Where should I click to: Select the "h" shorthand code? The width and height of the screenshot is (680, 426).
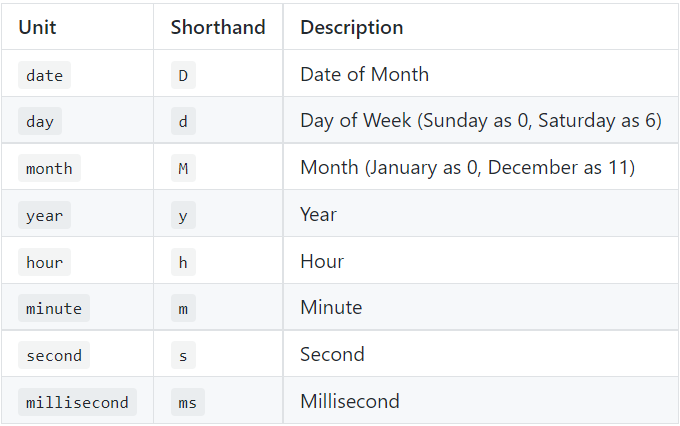183,262
